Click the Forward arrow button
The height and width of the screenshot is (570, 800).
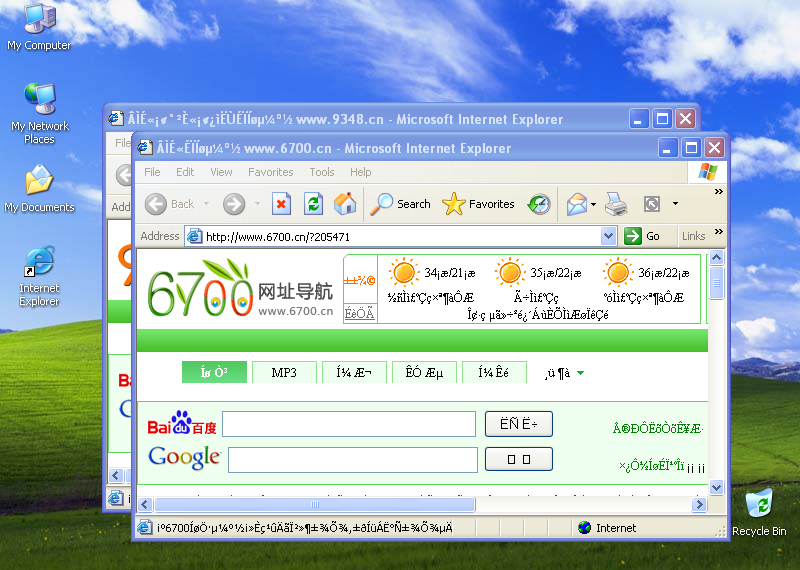(234, 204)
